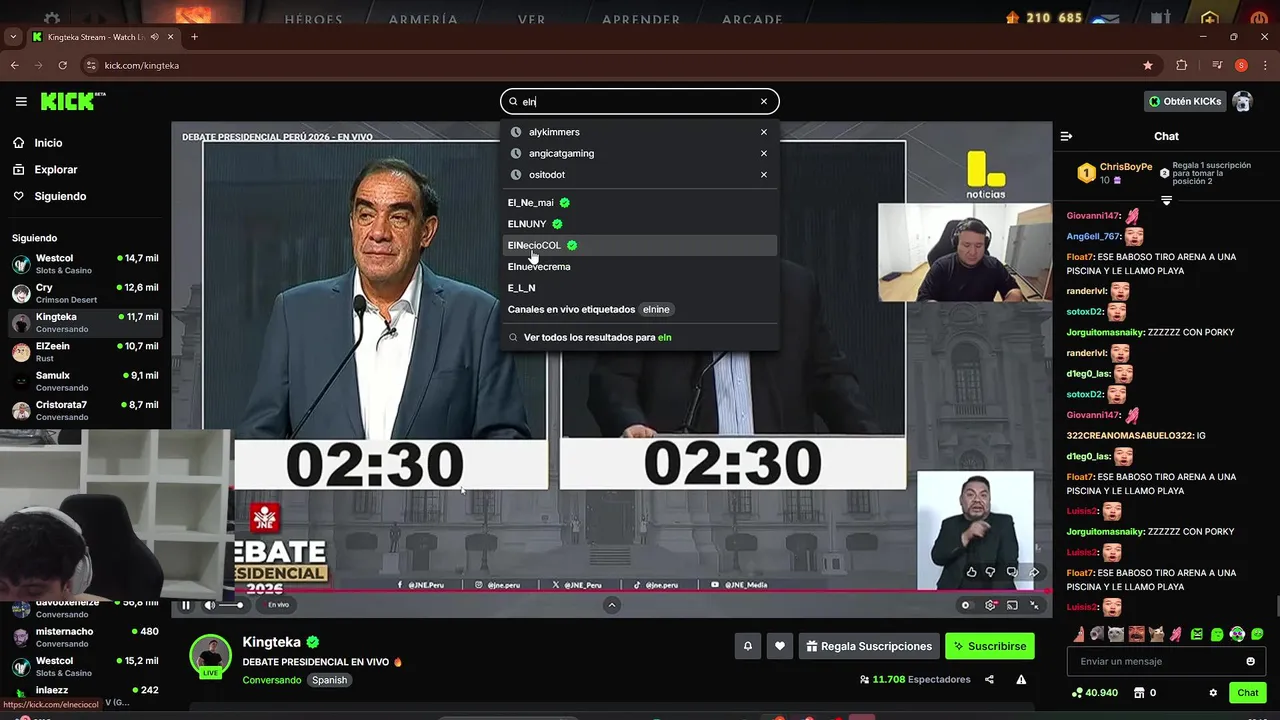The image size is (1280, 720).
Task: Go to Inicio in sidebar
Action: (48, 143)
